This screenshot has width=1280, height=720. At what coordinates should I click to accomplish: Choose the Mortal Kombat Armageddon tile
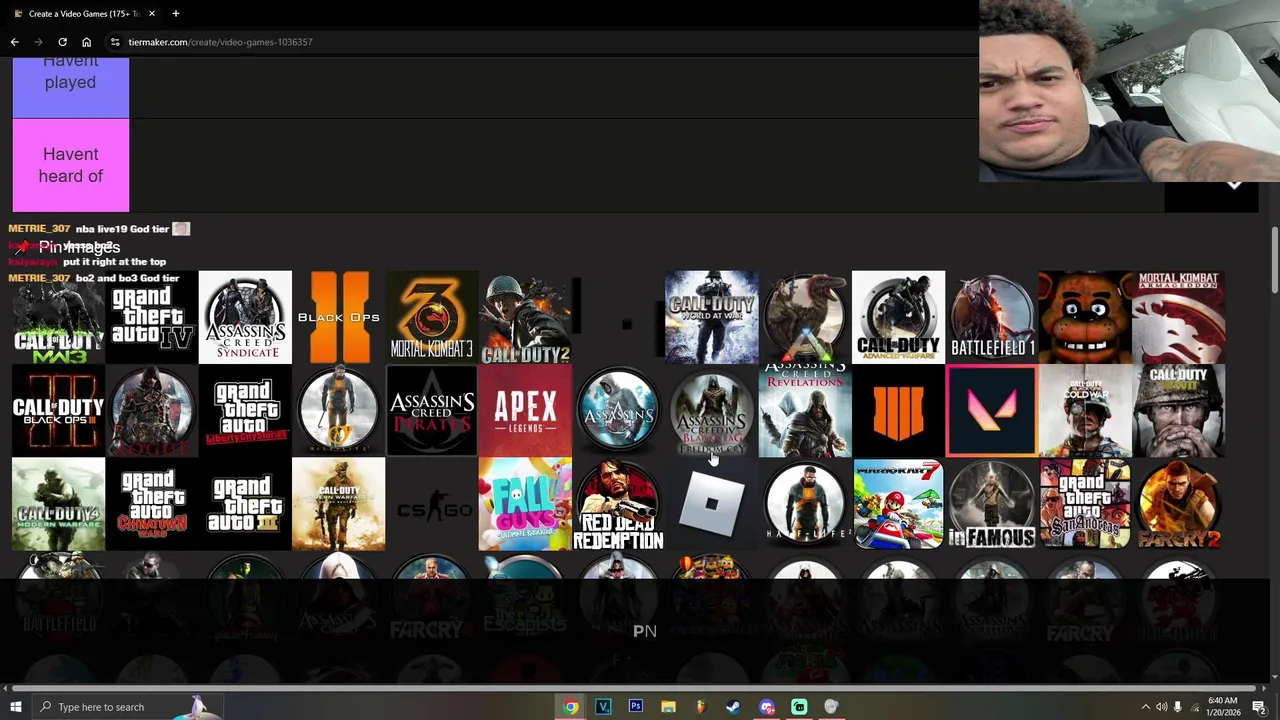pyautogui.click(x=1178, y=317)
